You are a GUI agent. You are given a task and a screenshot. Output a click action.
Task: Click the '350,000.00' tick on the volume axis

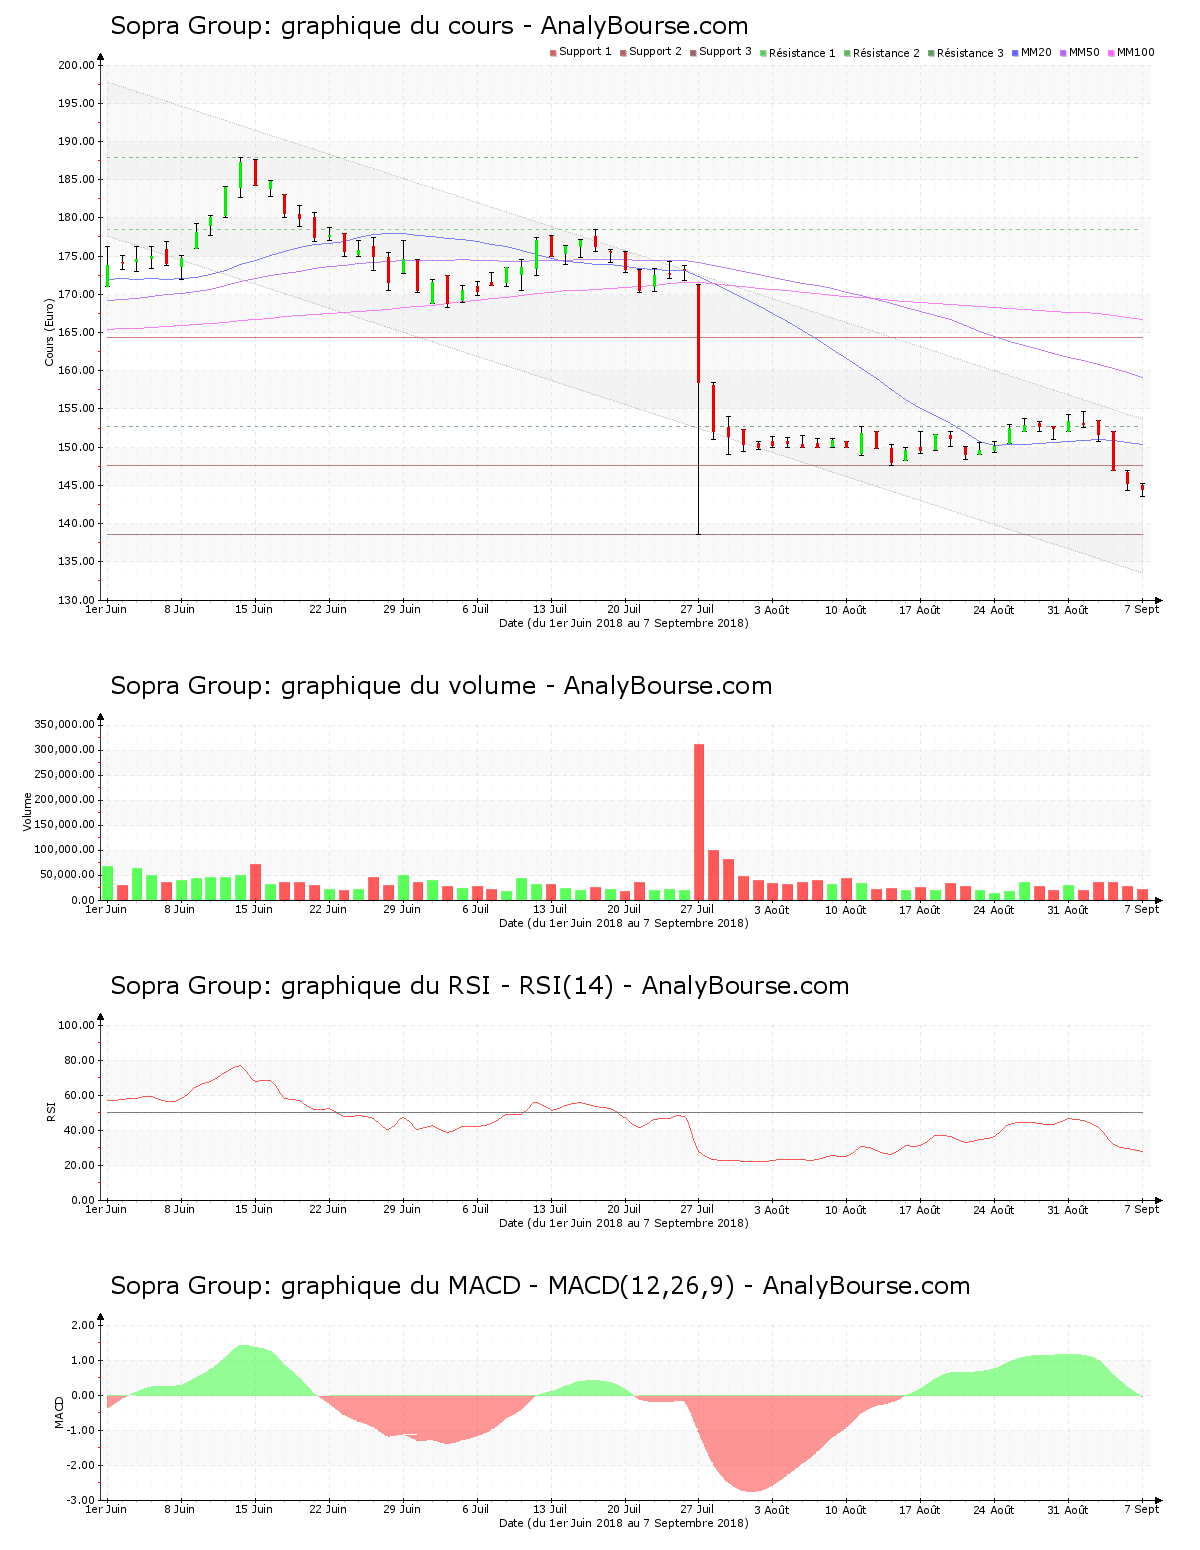click(65, 724)
